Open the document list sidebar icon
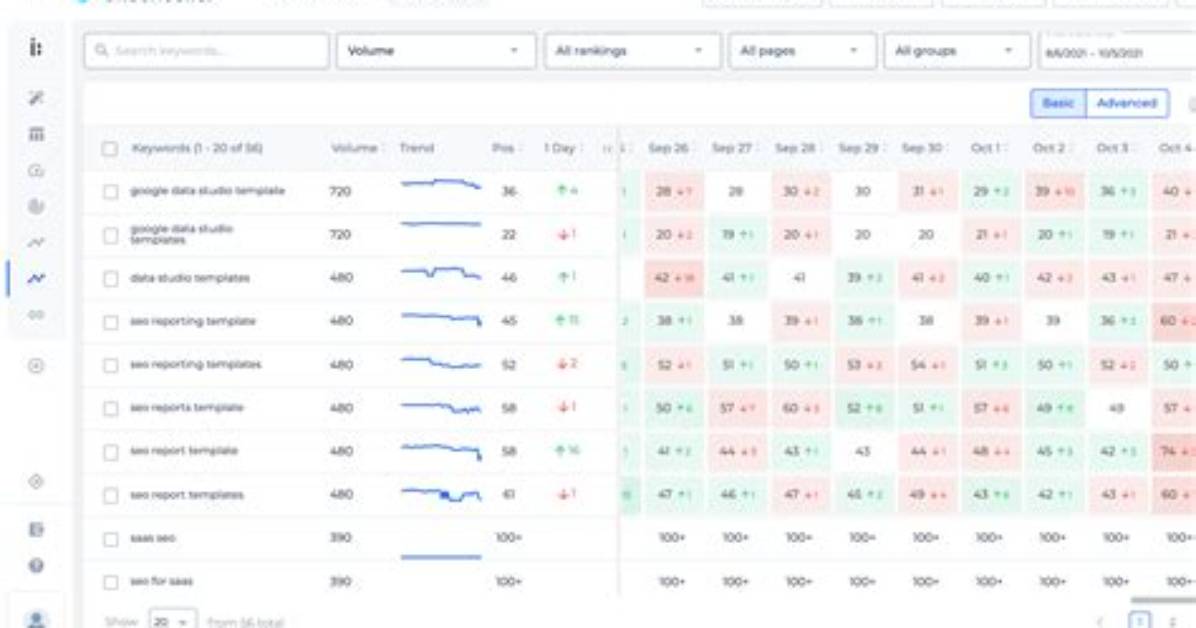1196x628 pixels. [x=36, y=530]
